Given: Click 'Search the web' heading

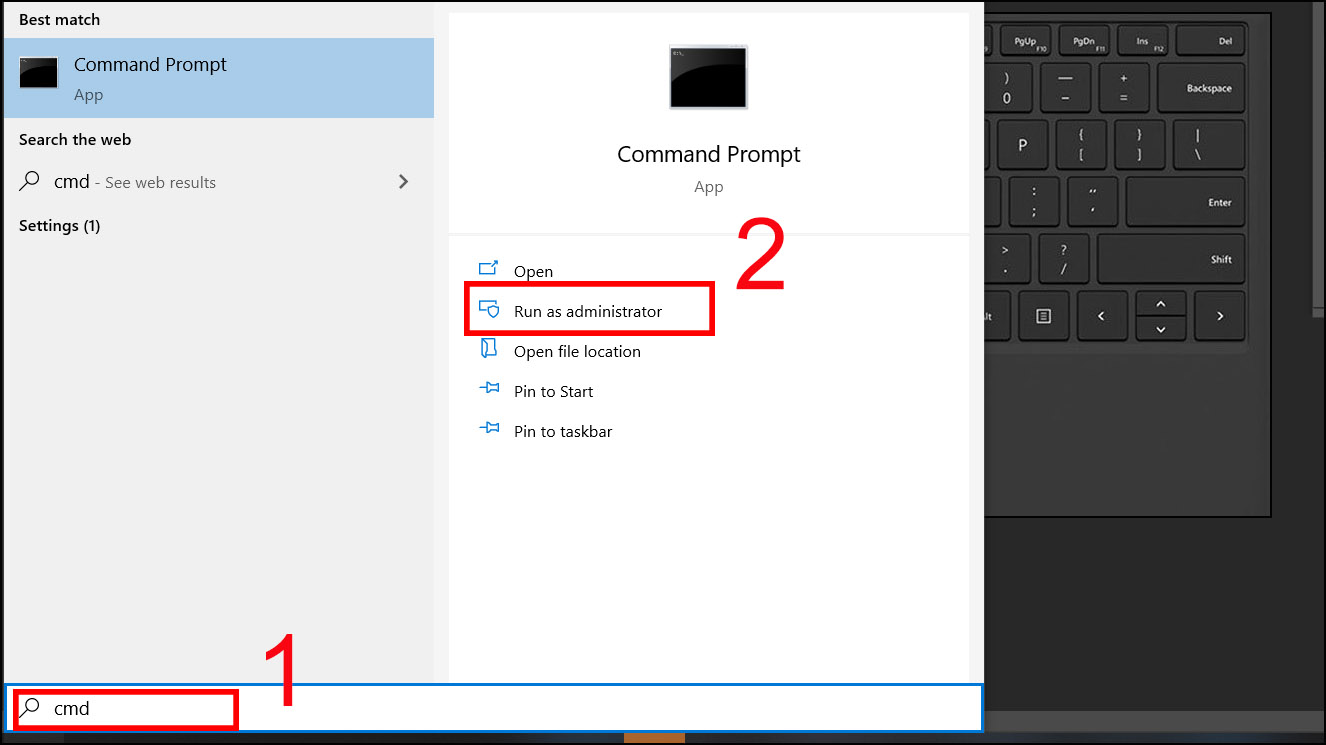Looking at the screenshot, I should click(x=75, y=140).
